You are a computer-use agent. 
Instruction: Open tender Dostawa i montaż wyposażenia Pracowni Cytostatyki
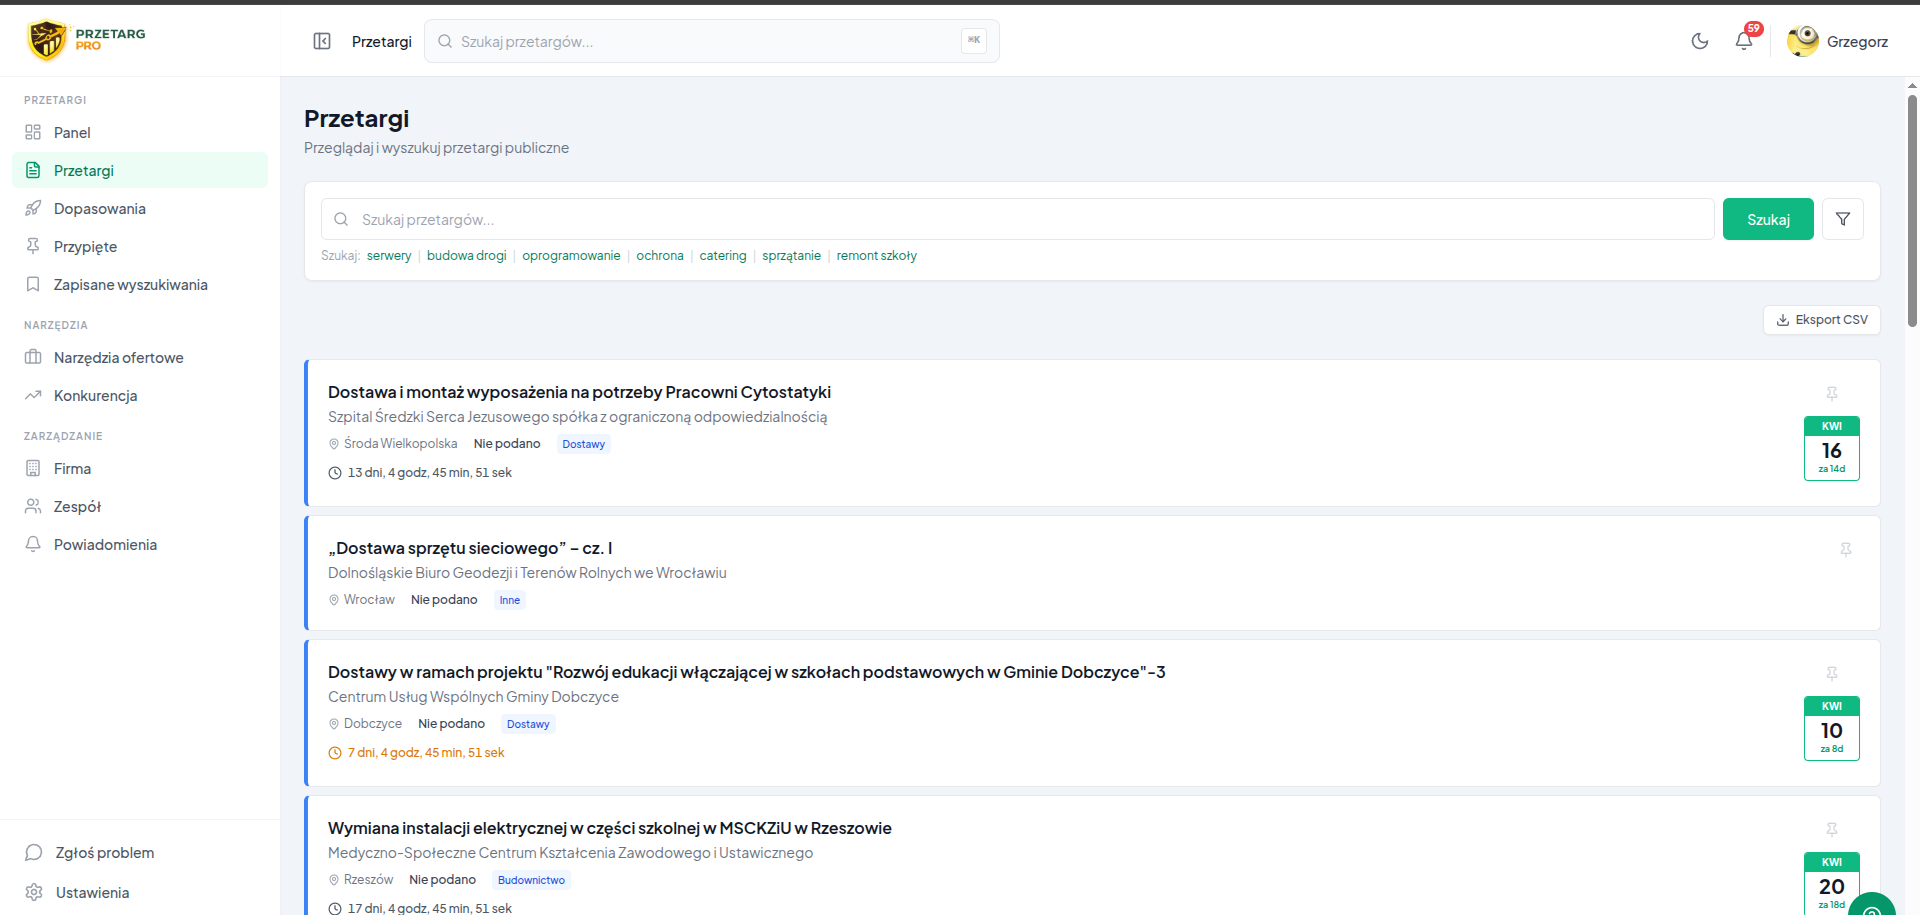tap(579, 392)
